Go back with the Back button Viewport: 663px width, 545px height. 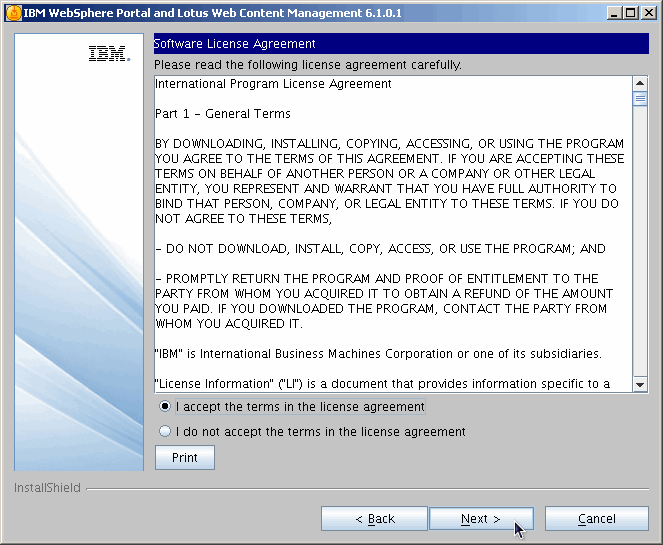tap(374, 519)
